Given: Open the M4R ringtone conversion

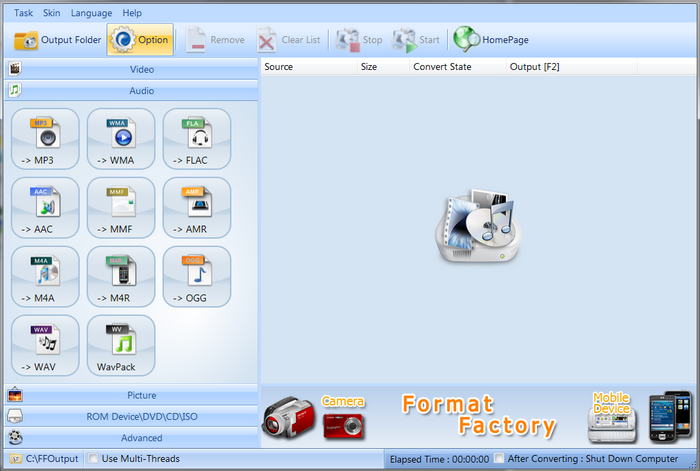Looking at the screenshot, I should point(121,276).
